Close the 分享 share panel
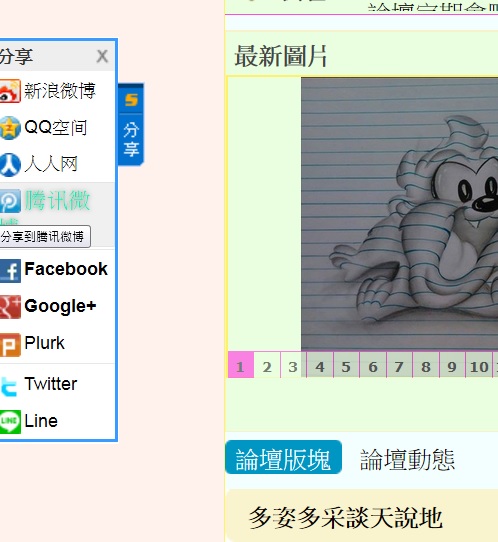498x542 pixels. (x=102, y=56)
